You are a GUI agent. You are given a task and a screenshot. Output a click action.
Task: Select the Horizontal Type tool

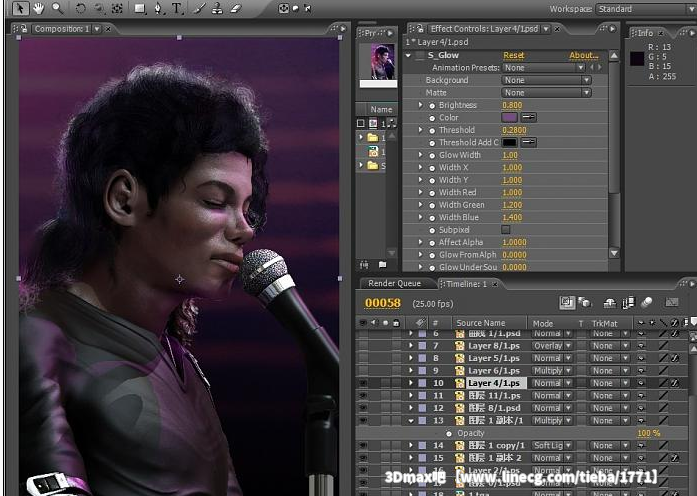point(177,8)
